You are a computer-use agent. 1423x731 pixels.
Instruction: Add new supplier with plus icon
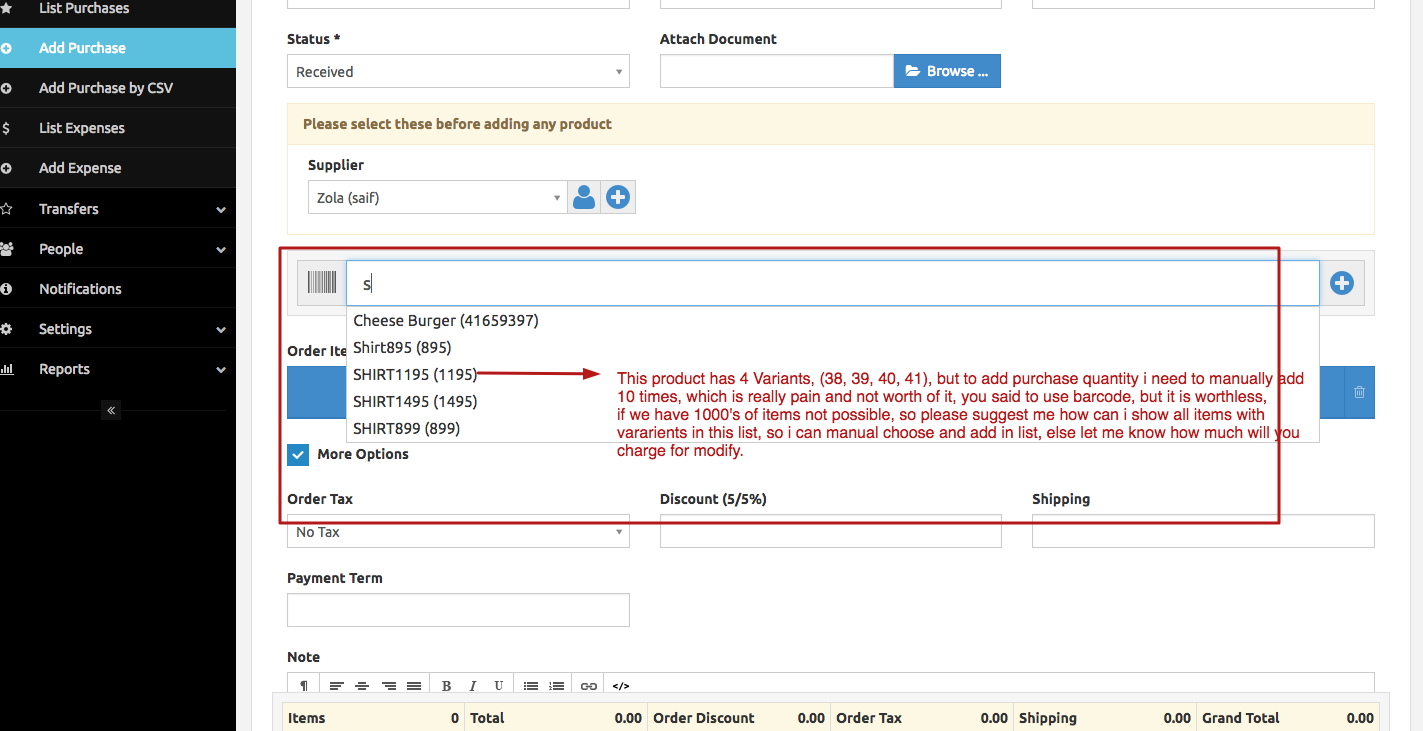click(x=618, y=198)
